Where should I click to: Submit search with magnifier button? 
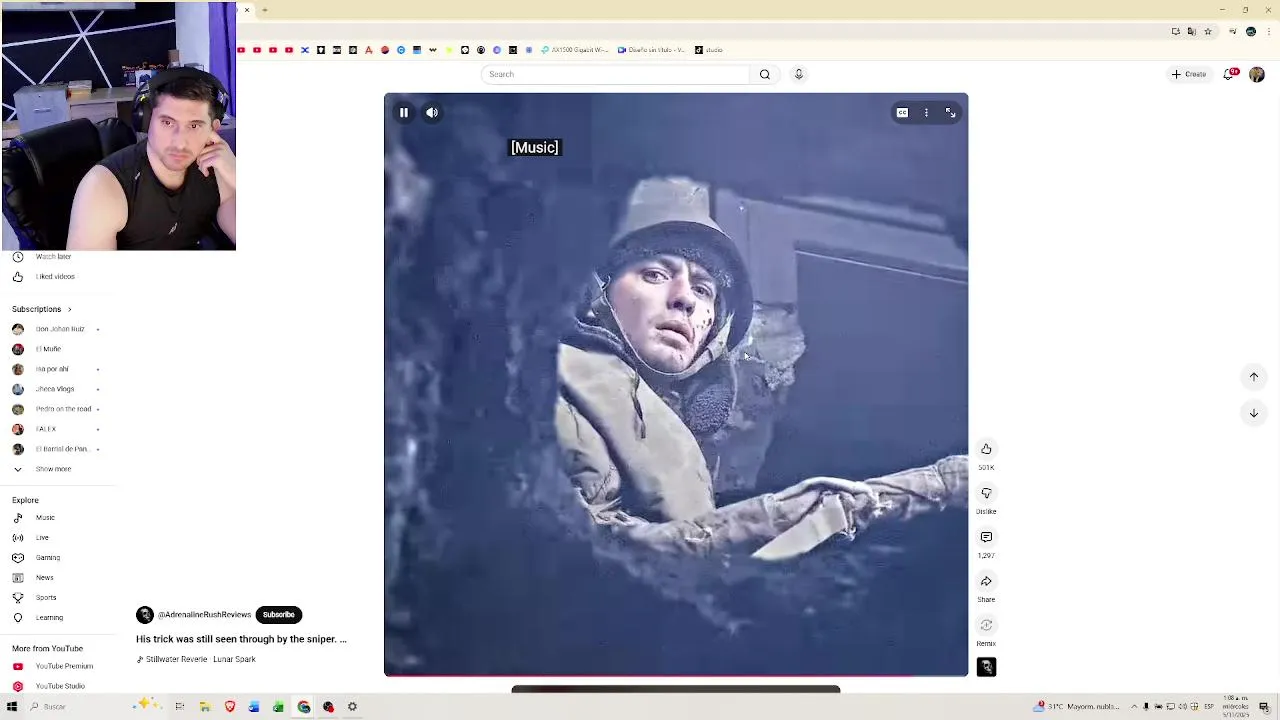tap(765, 74)
